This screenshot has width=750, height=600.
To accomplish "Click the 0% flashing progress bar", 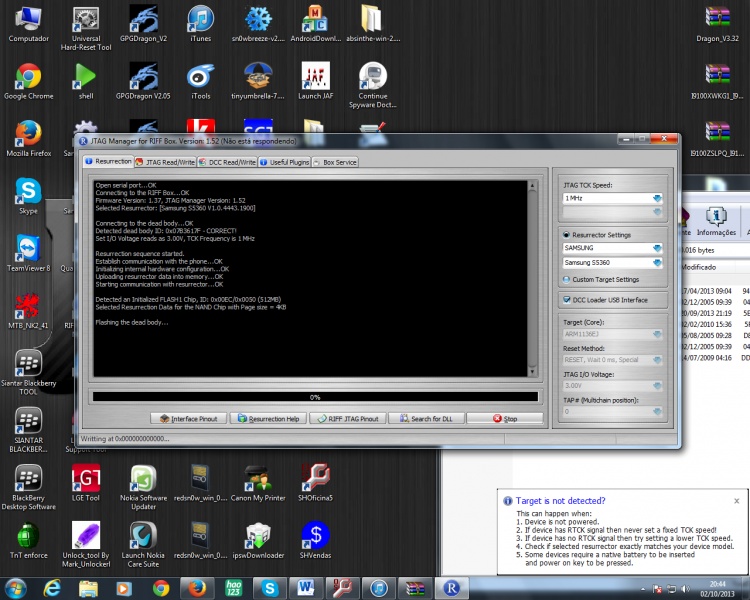I will pyautogui.click(x=315, y=397).
